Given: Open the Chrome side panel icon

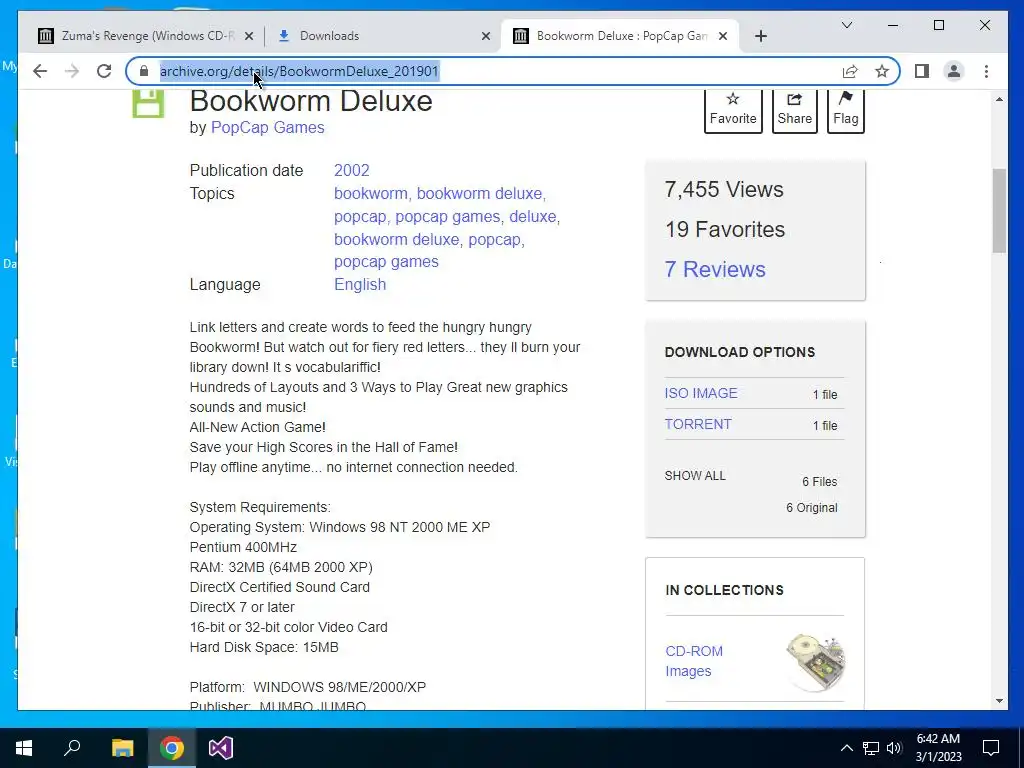Looking at the screenshot, I should 921,71.
